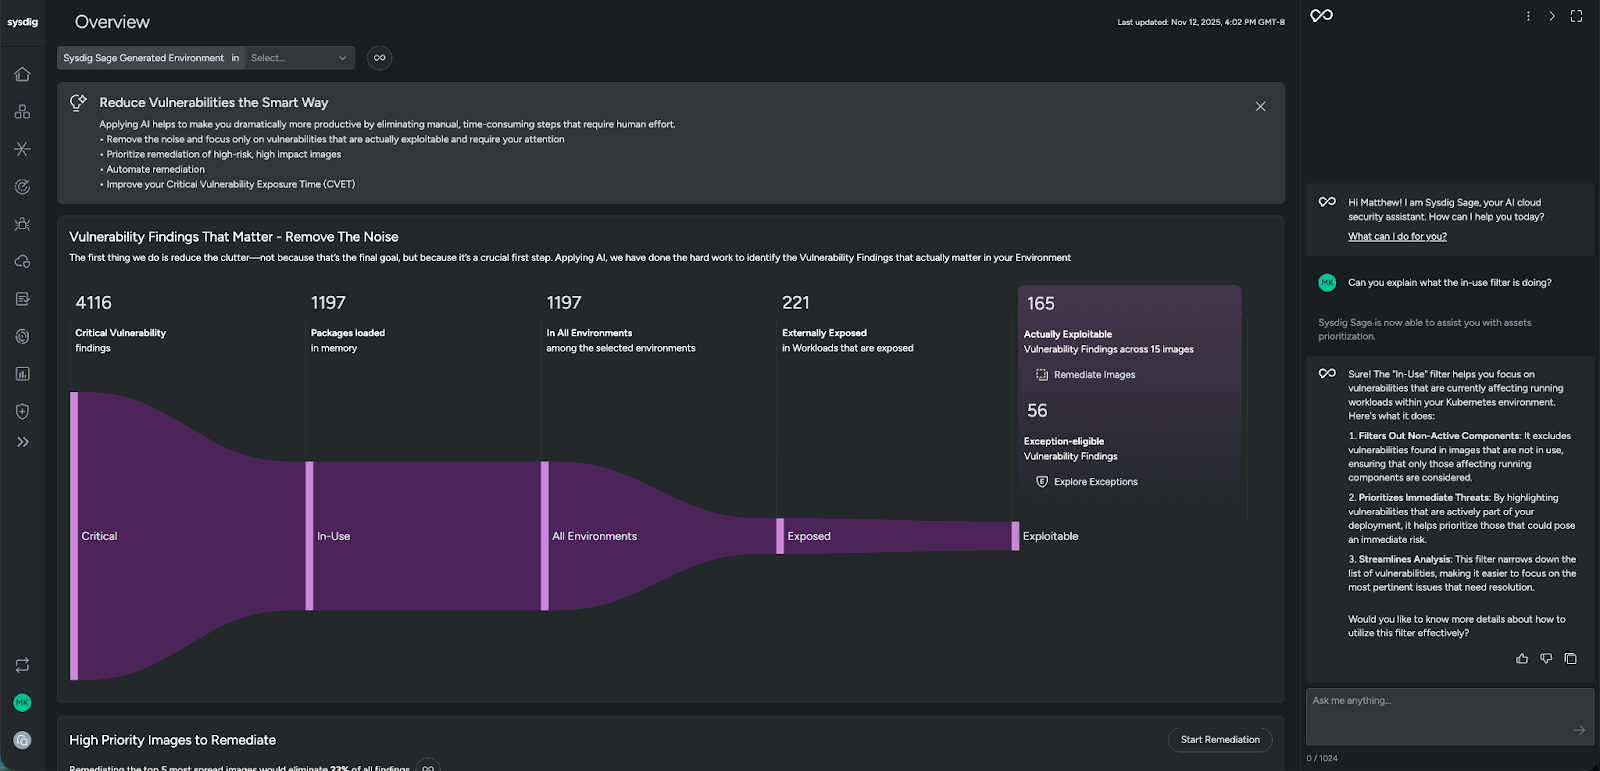
Task: Expand Sage panel to fullscreen
Action: [x=1577, y=16]
